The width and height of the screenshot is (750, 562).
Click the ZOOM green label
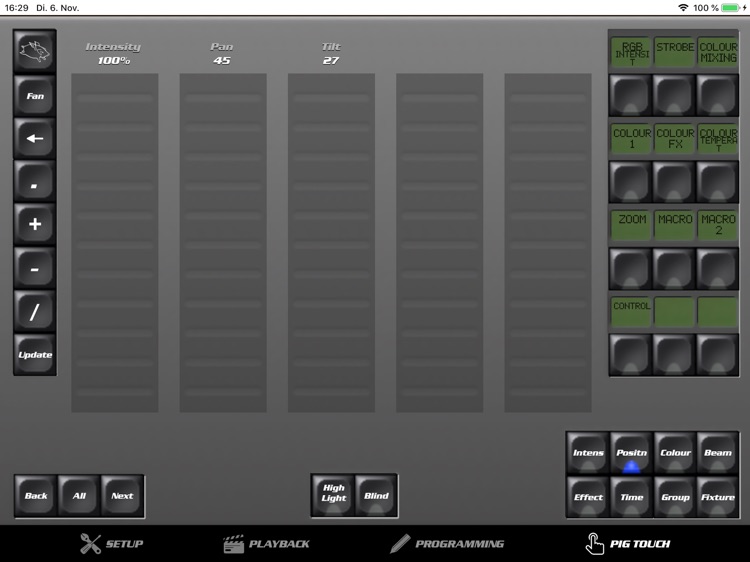pyautogui.click(x=631, y=225)
